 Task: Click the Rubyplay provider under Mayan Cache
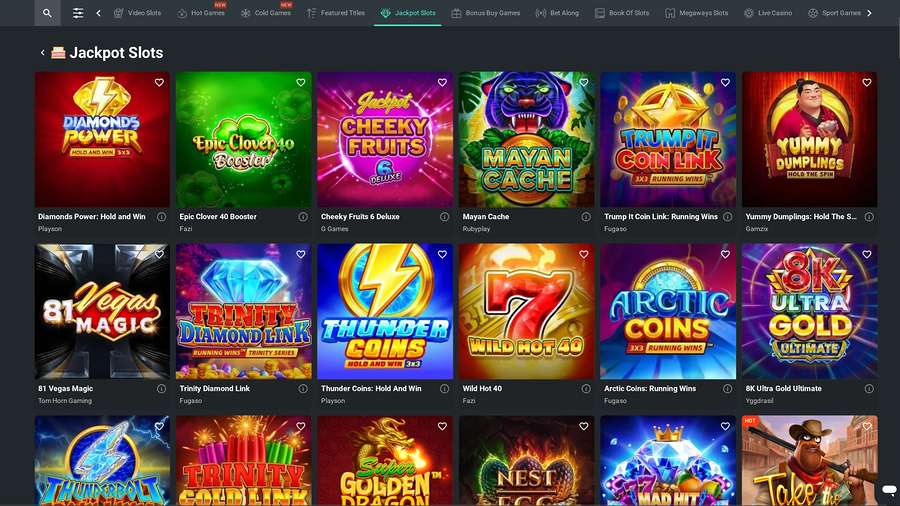pos(476,229)
